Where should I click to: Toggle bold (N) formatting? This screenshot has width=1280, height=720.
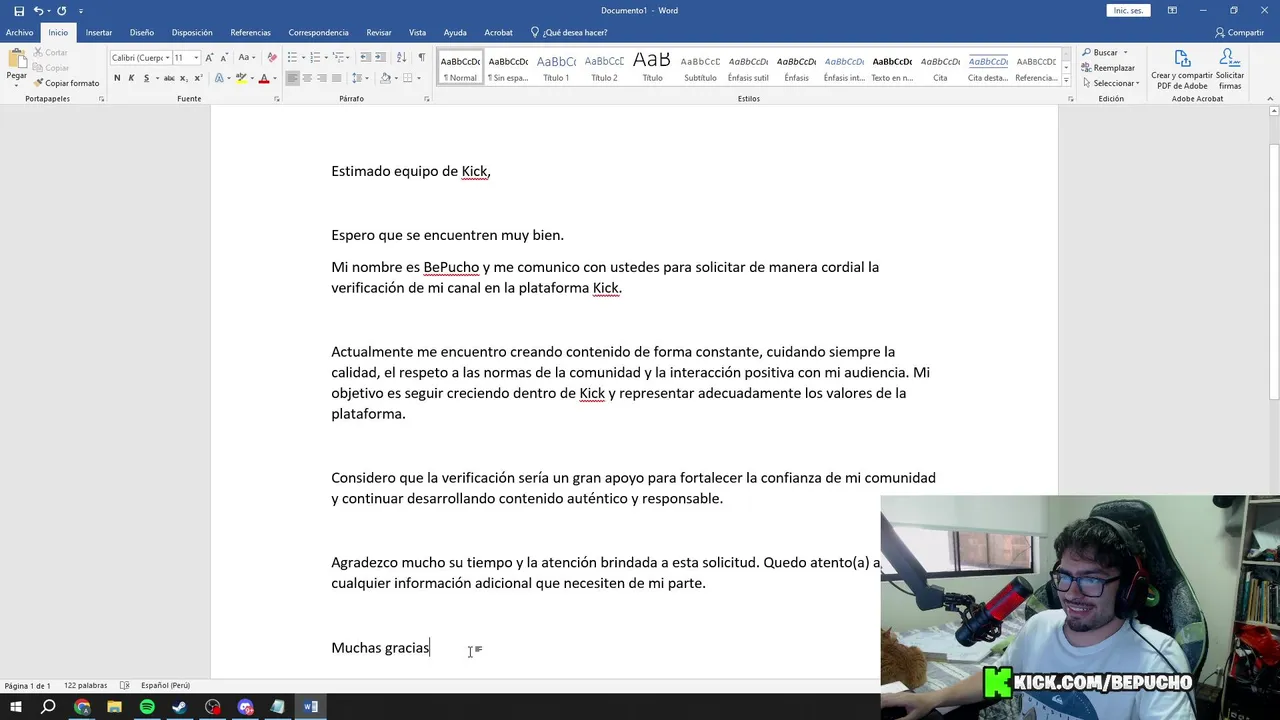click(x=117, y=78)
